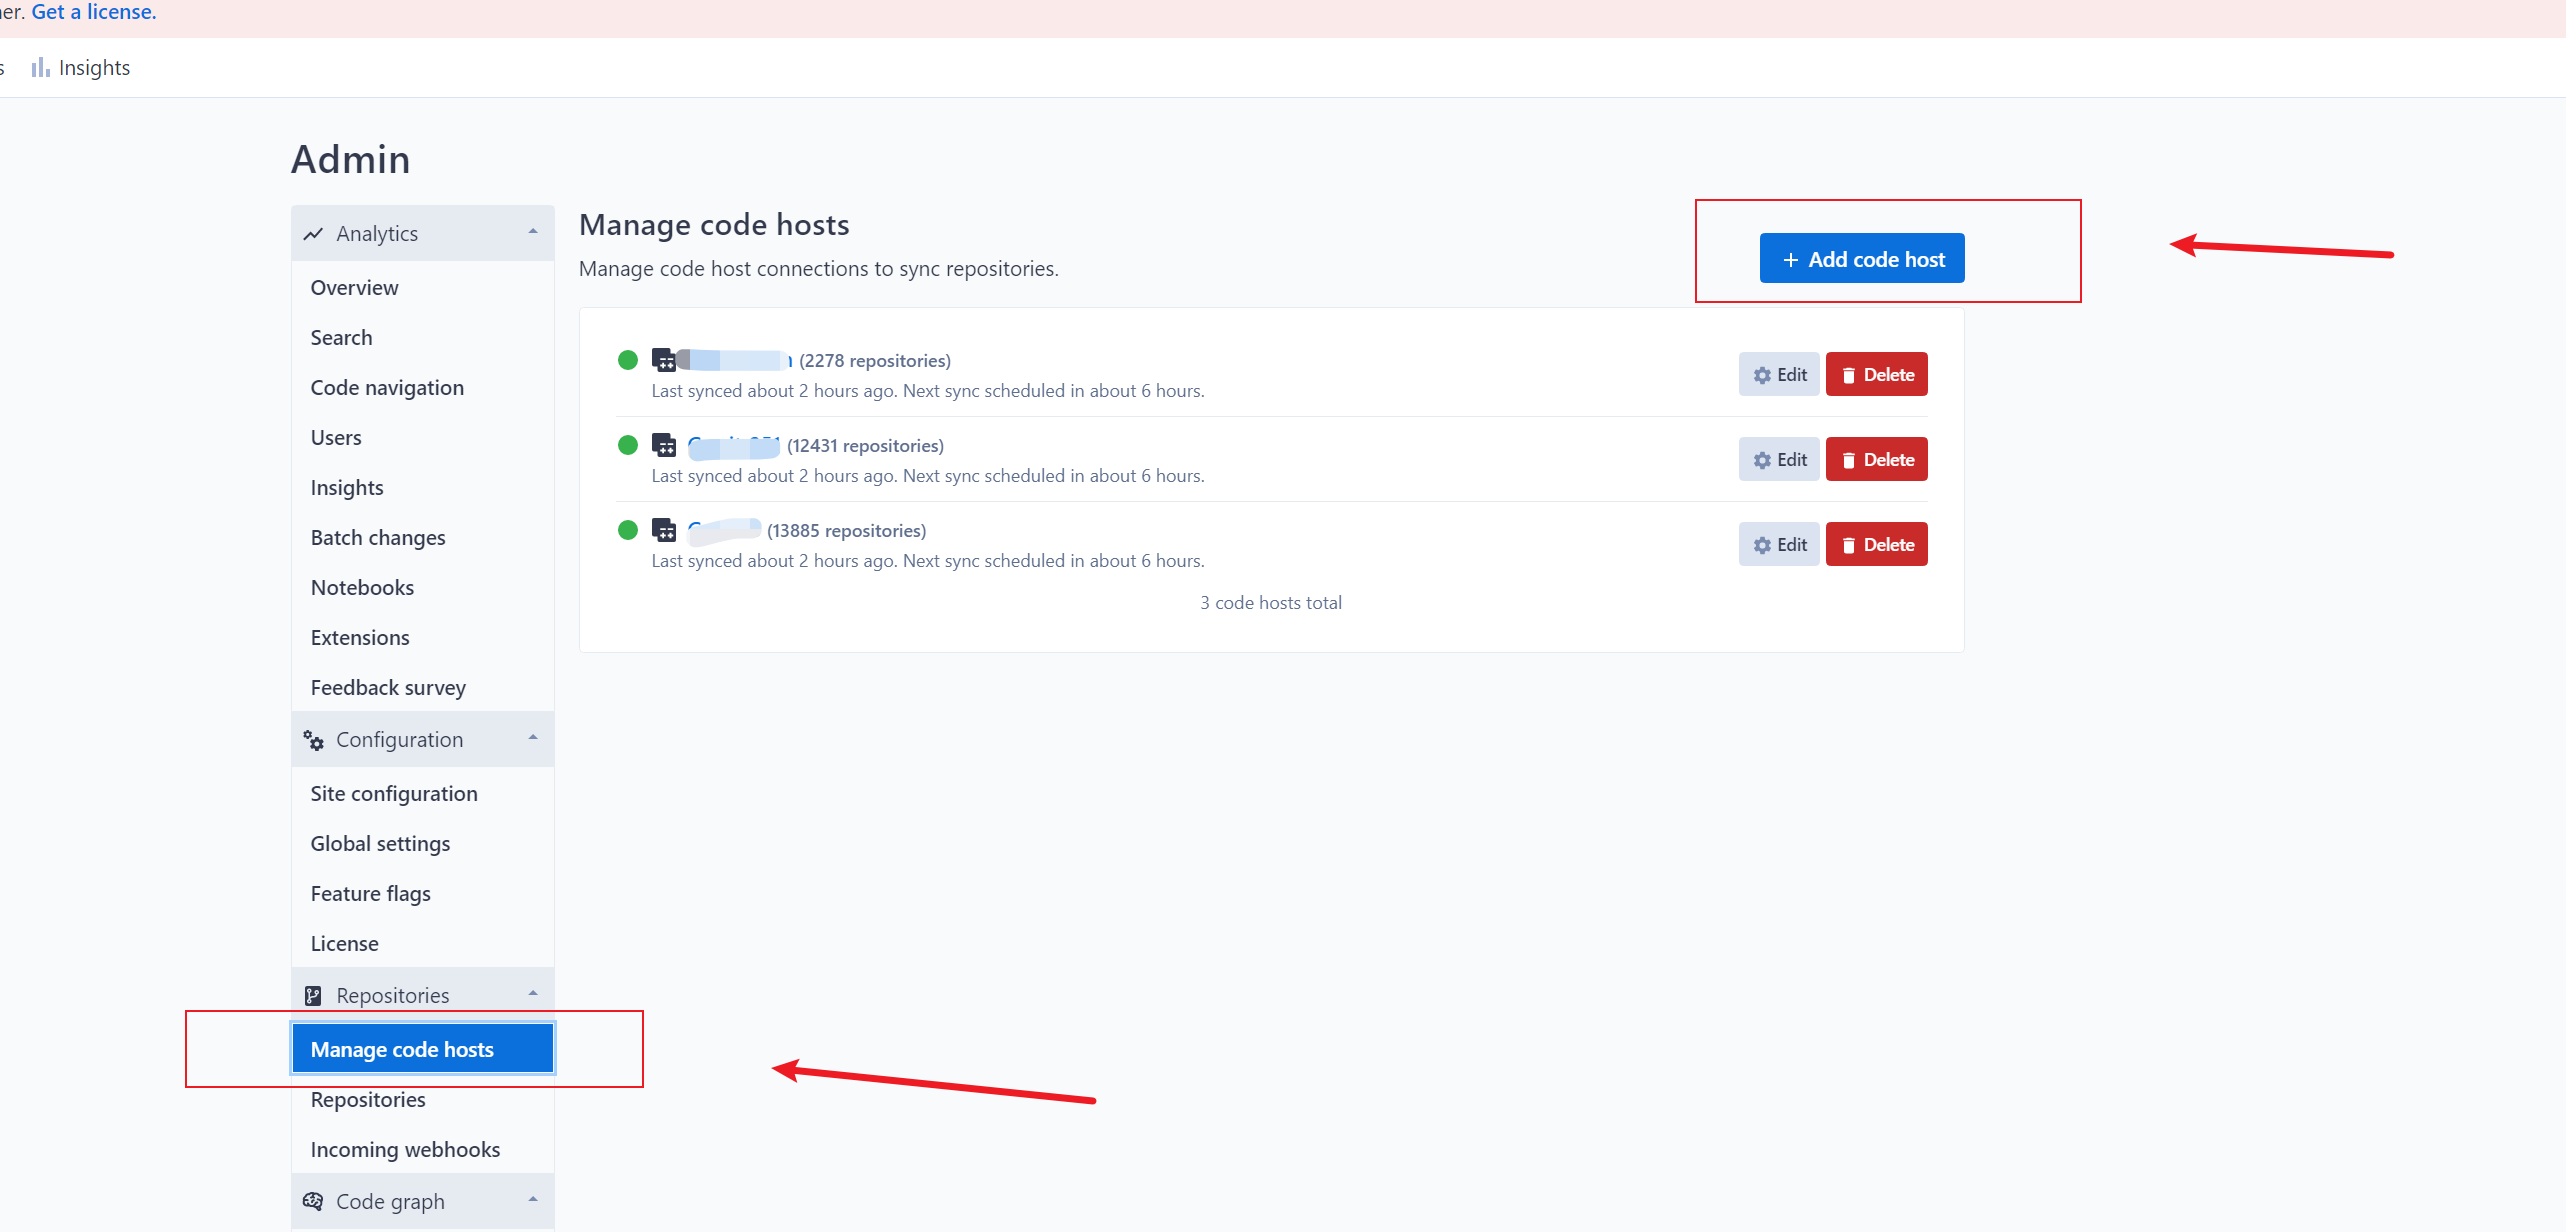
Task: Collapse the Repositories section
Action: (x=531, y=994)
